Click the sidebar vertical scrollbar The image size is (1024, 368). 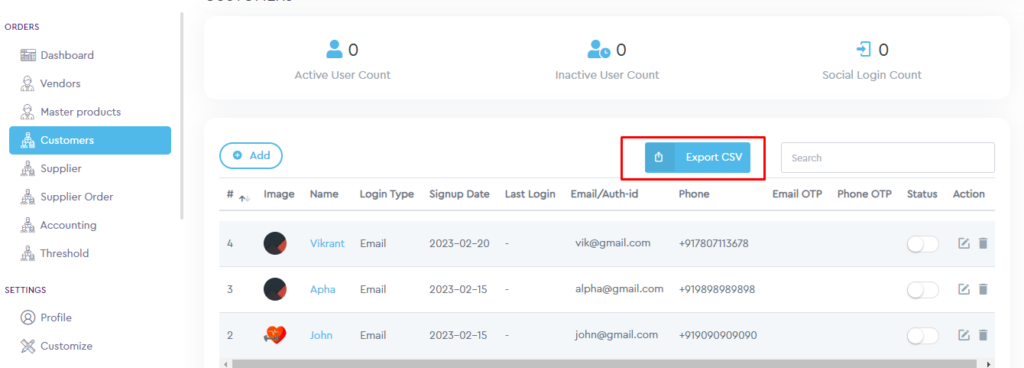coord(182,115)
